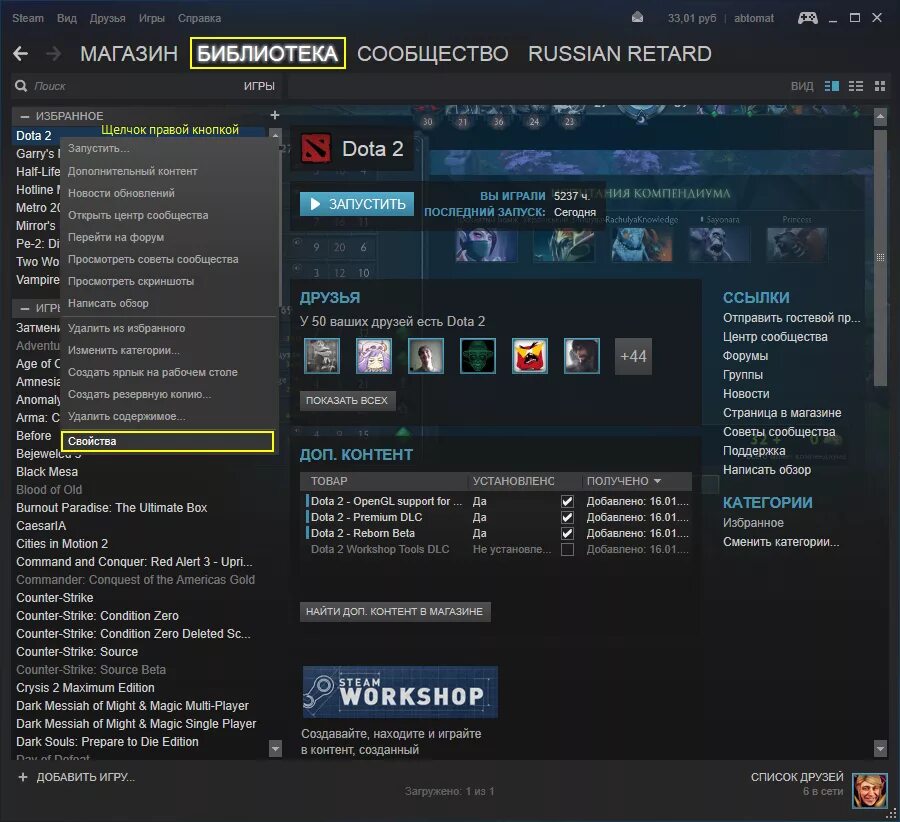Click the game list scroll-down arrow
Viewport: 900px width, 822px height.
click(x=276, y=749)
